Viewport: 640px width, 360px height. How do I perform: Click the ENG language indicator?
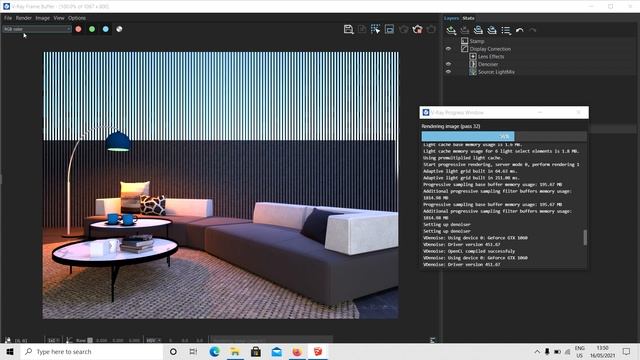580,352
